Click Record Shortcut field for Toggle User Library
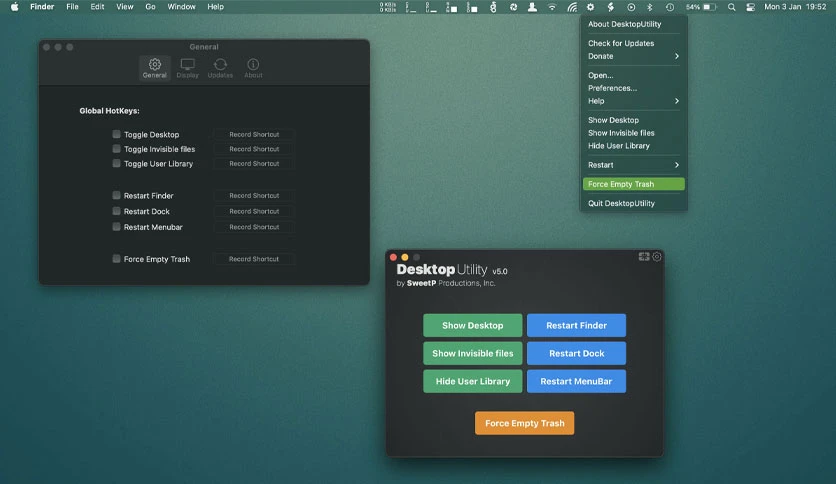 [254, 164]
